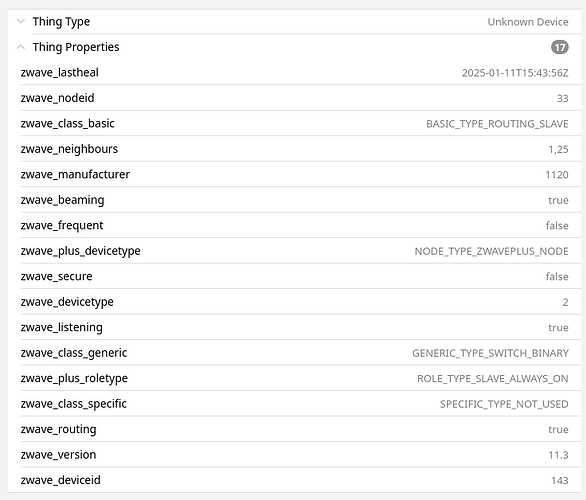Select the zwave_listening property name

point(62,327)
